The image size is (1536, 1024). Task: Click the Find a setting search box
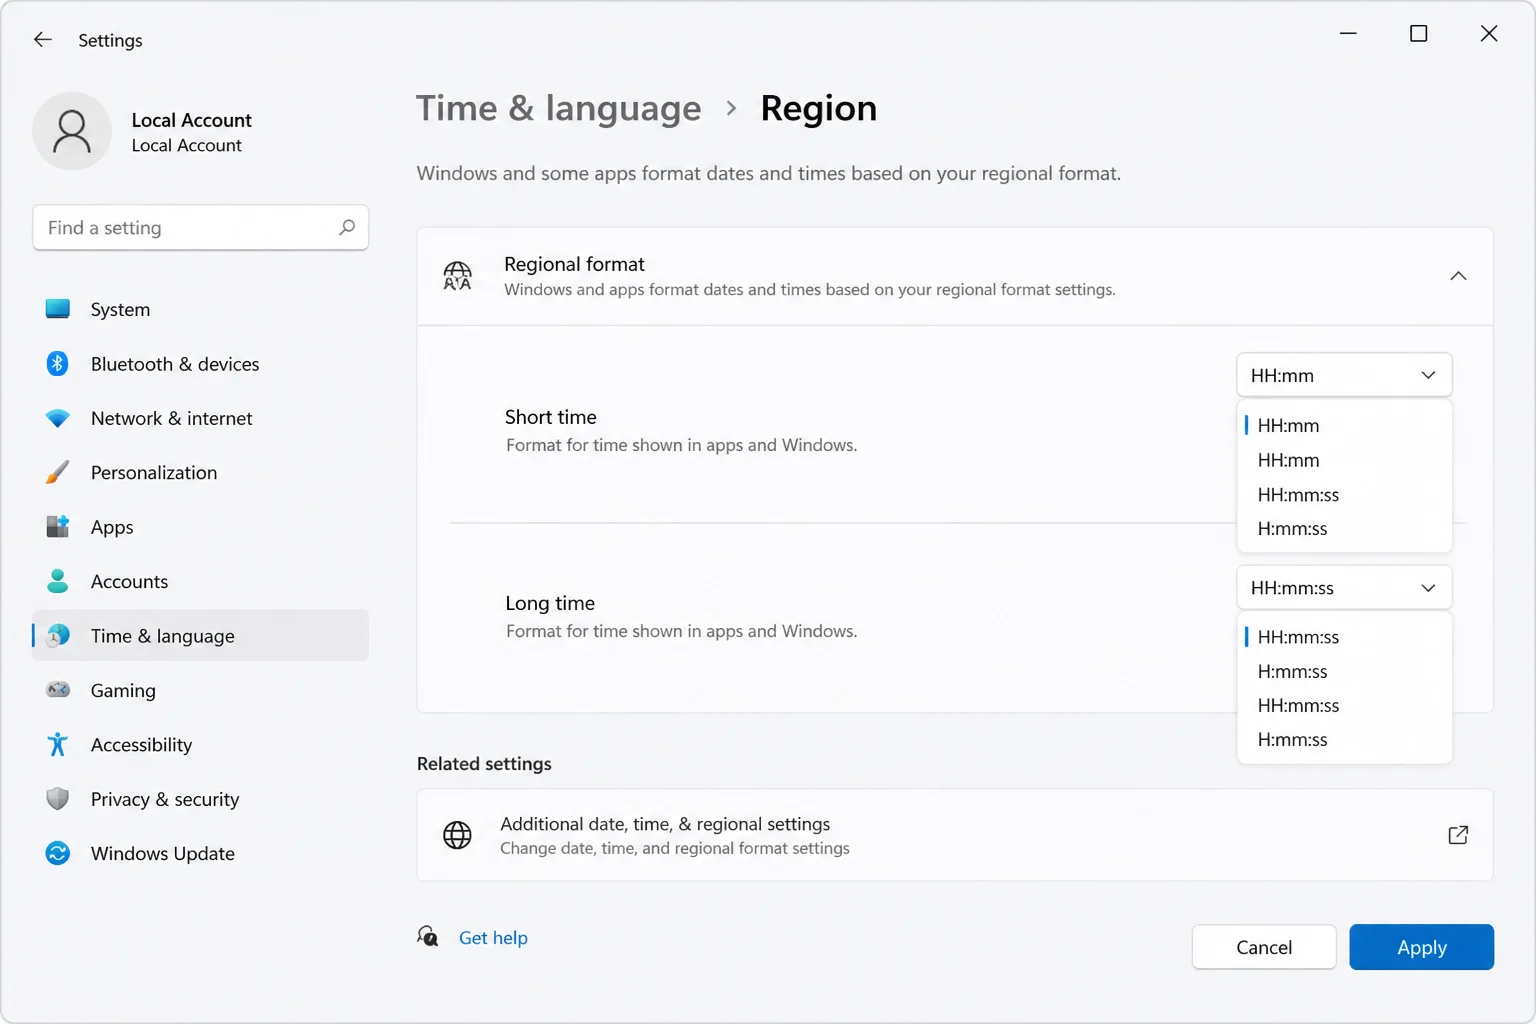[x=201, y=227]
